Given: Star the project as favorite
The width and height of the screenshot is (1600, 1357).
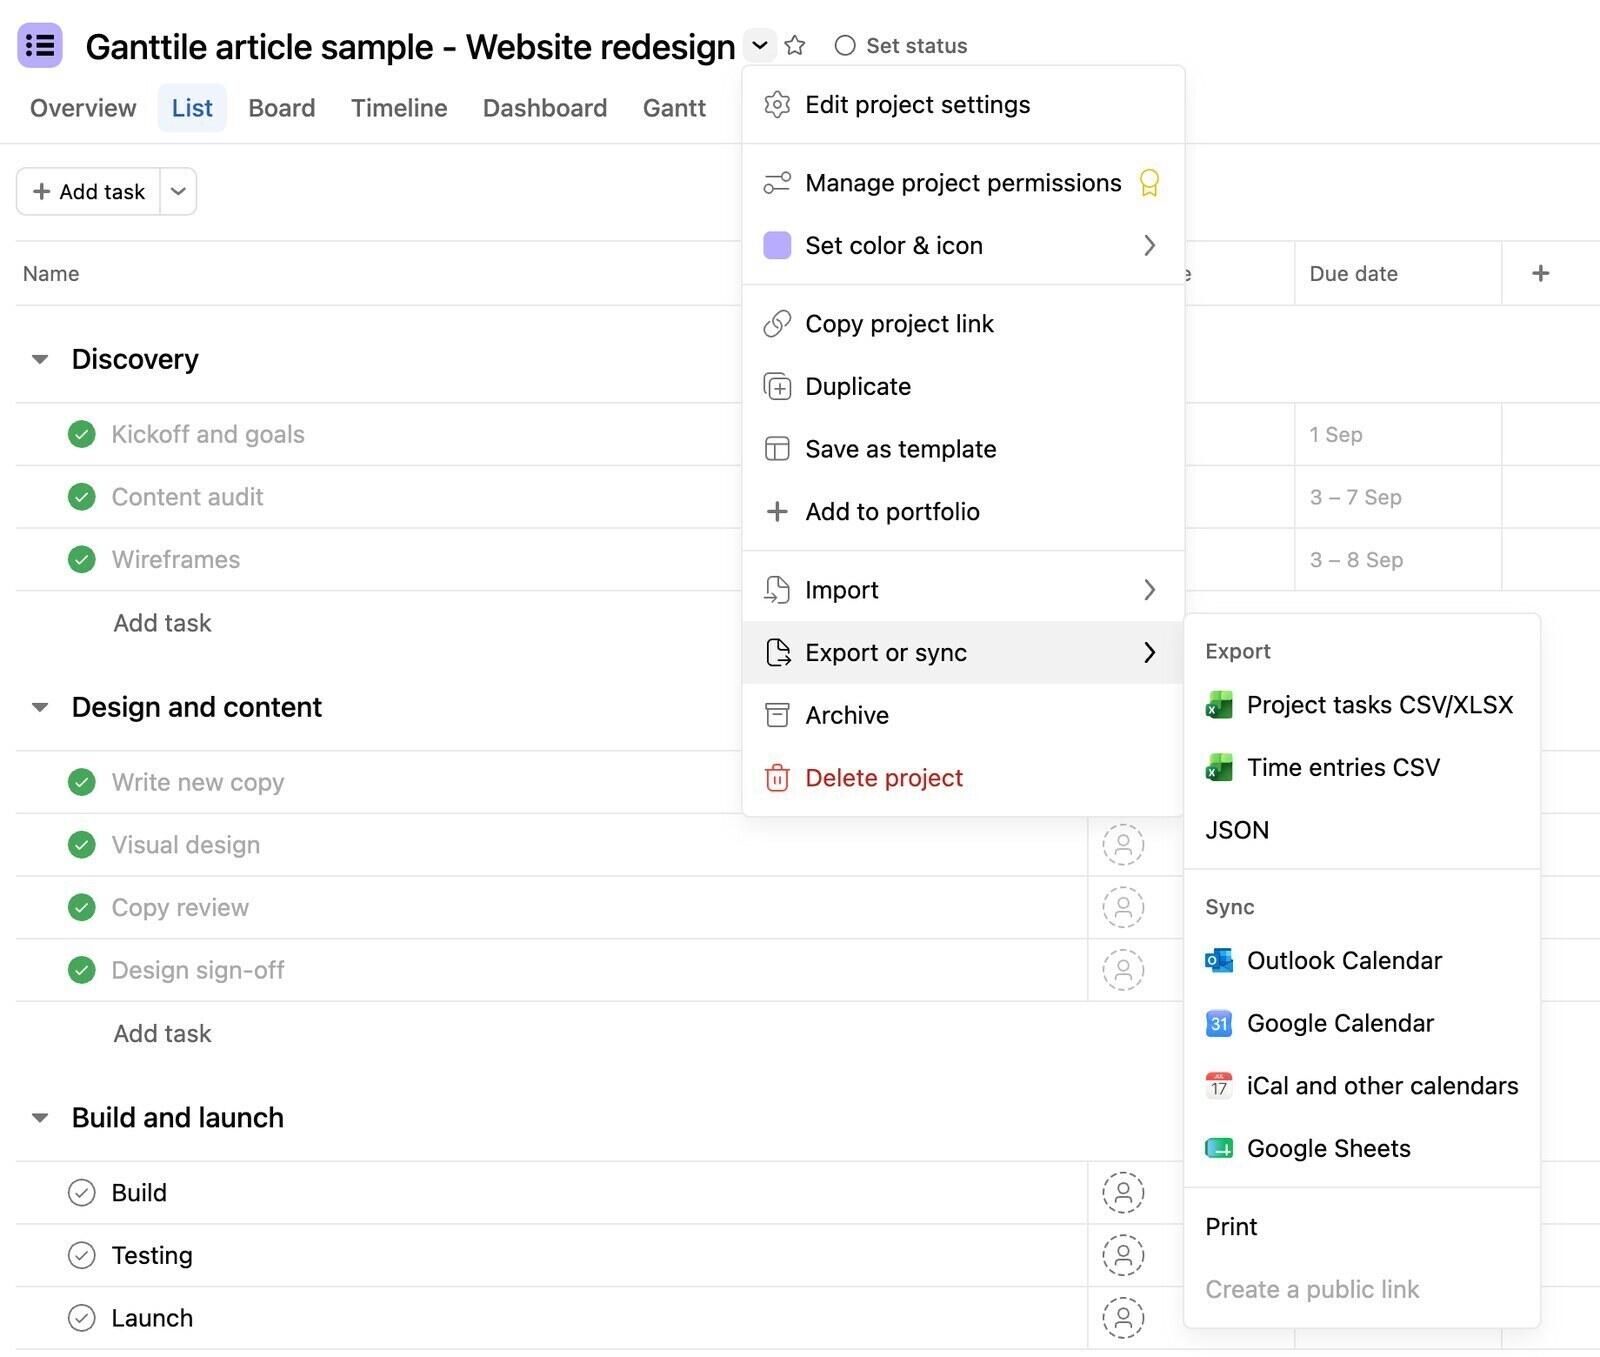Looking at the screenshot, I should pyautogui.click(x=795, y=45).
